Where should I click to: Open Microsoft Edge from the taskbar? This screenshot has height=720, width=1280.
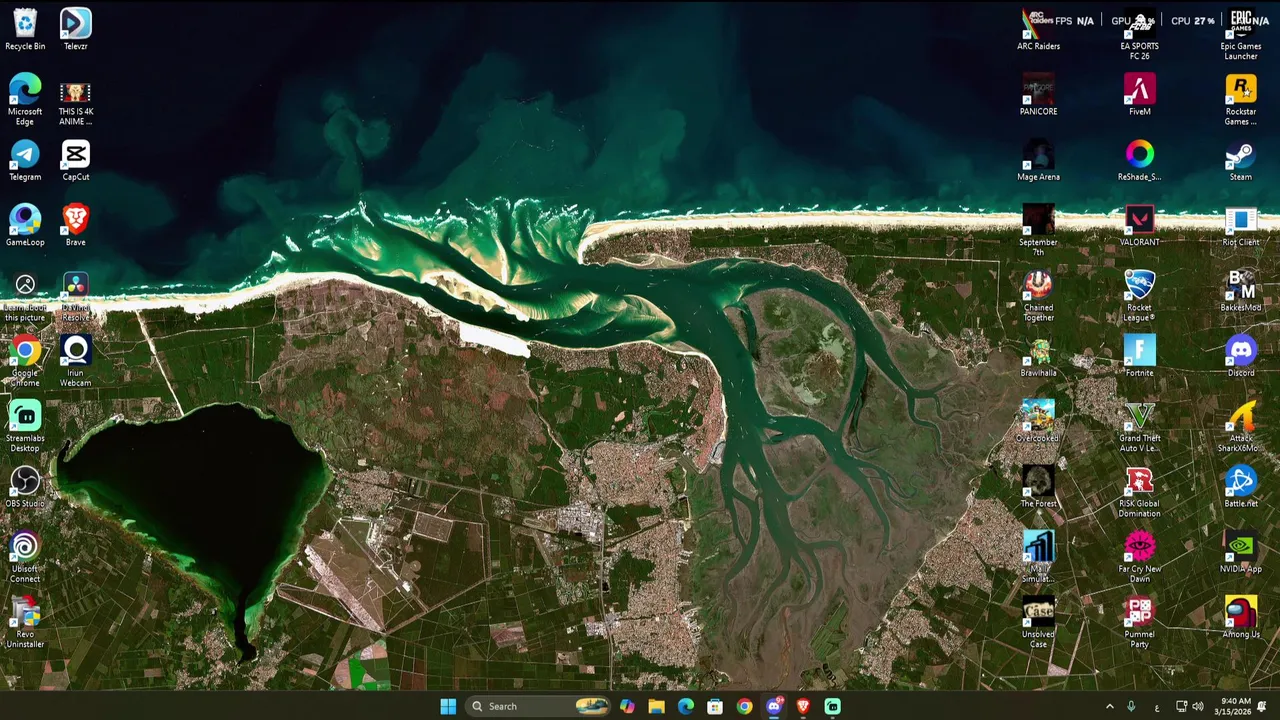click(x=685, y=706)
